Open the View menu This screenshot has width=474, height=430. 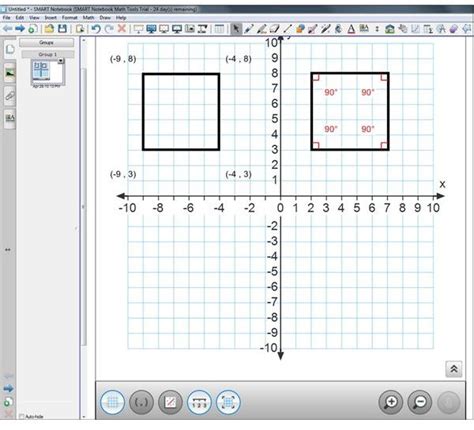point(34,18)
